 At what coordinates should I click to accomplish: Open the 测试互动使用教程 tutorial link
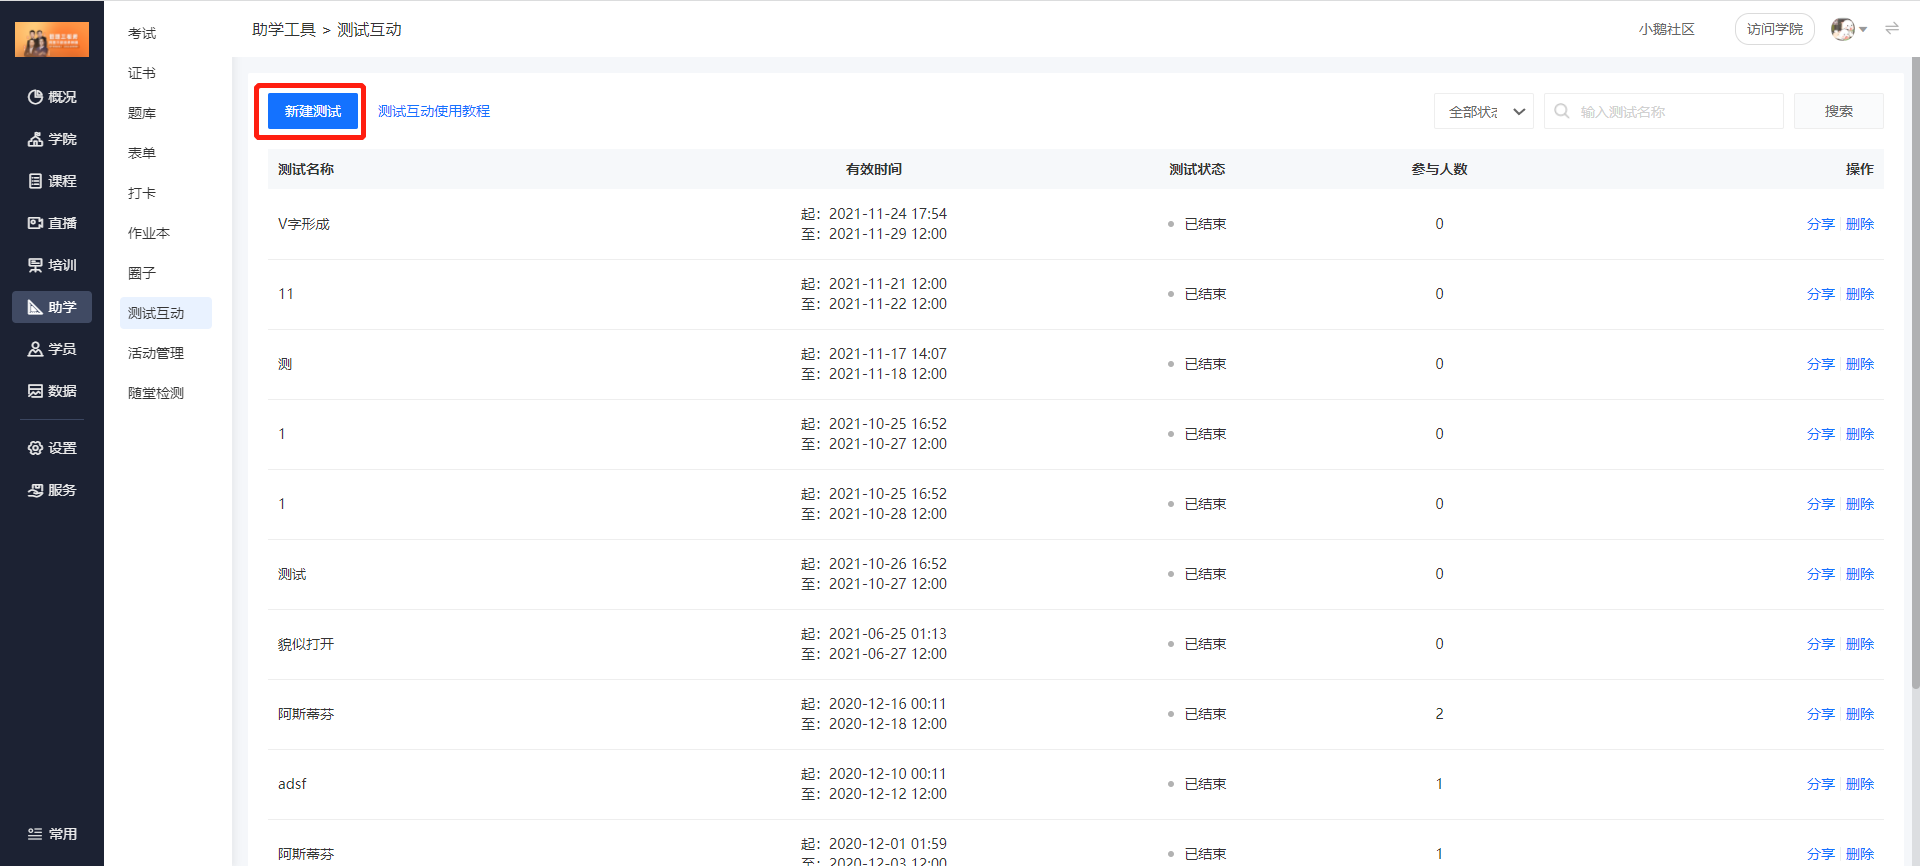click(434, 111)
